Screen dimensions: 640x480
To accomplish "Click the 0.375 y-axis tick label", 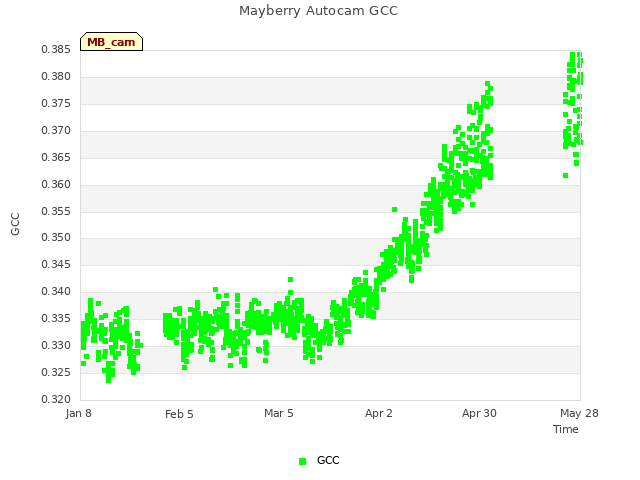I will [56, 103].
